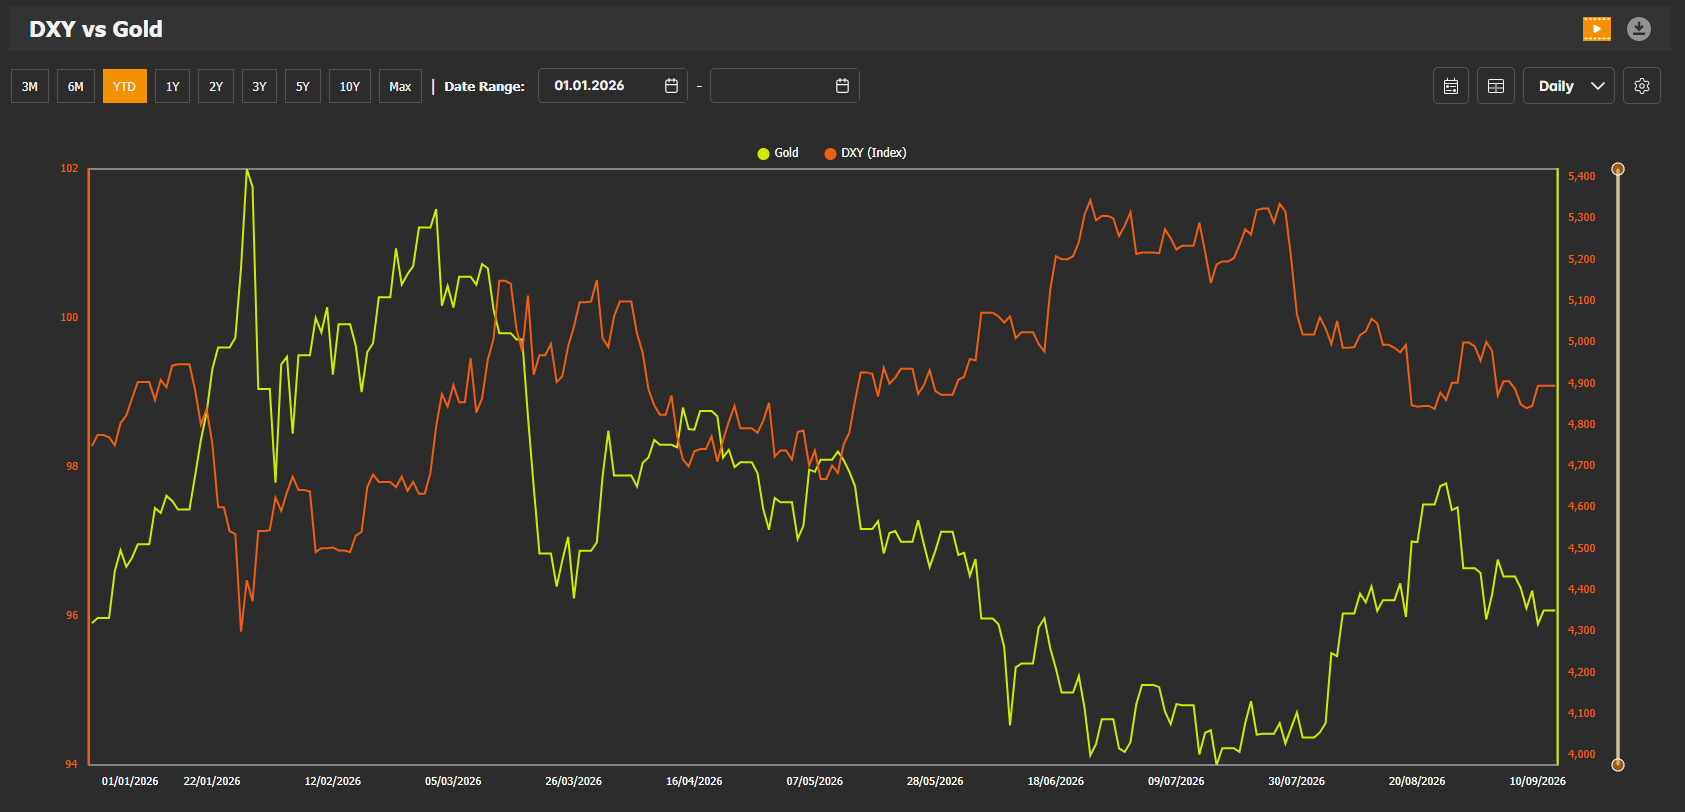
Task: Click the empty end date field
Action: point(784,86)
